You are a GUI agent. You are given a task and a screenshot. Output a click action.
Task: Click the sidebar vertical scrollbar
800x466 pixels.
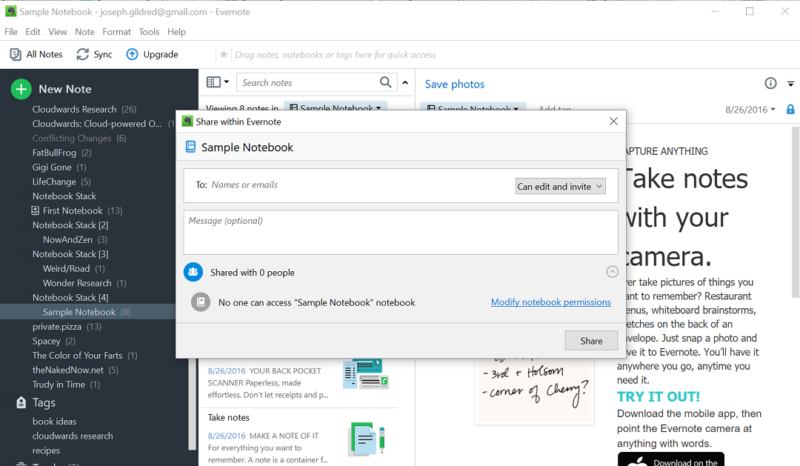tap(192, 406)
